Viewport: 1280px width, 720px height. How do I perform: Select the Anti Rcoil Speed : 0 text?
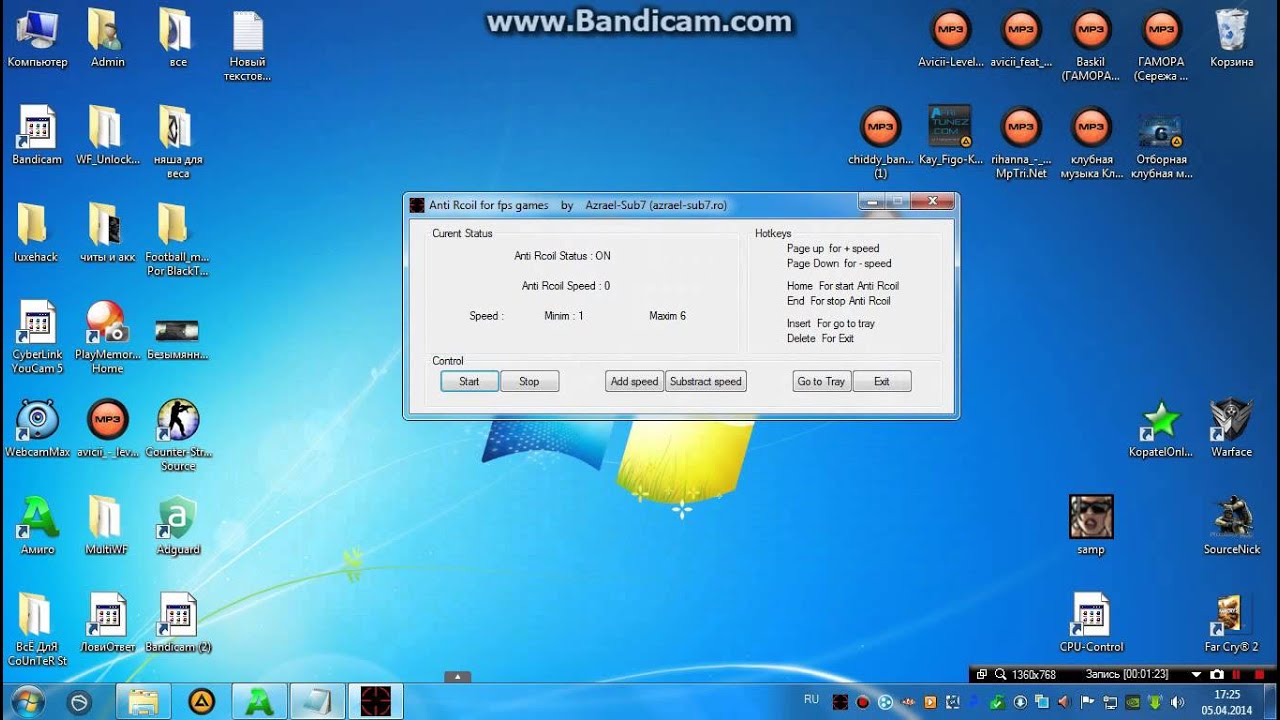(566, 286)
